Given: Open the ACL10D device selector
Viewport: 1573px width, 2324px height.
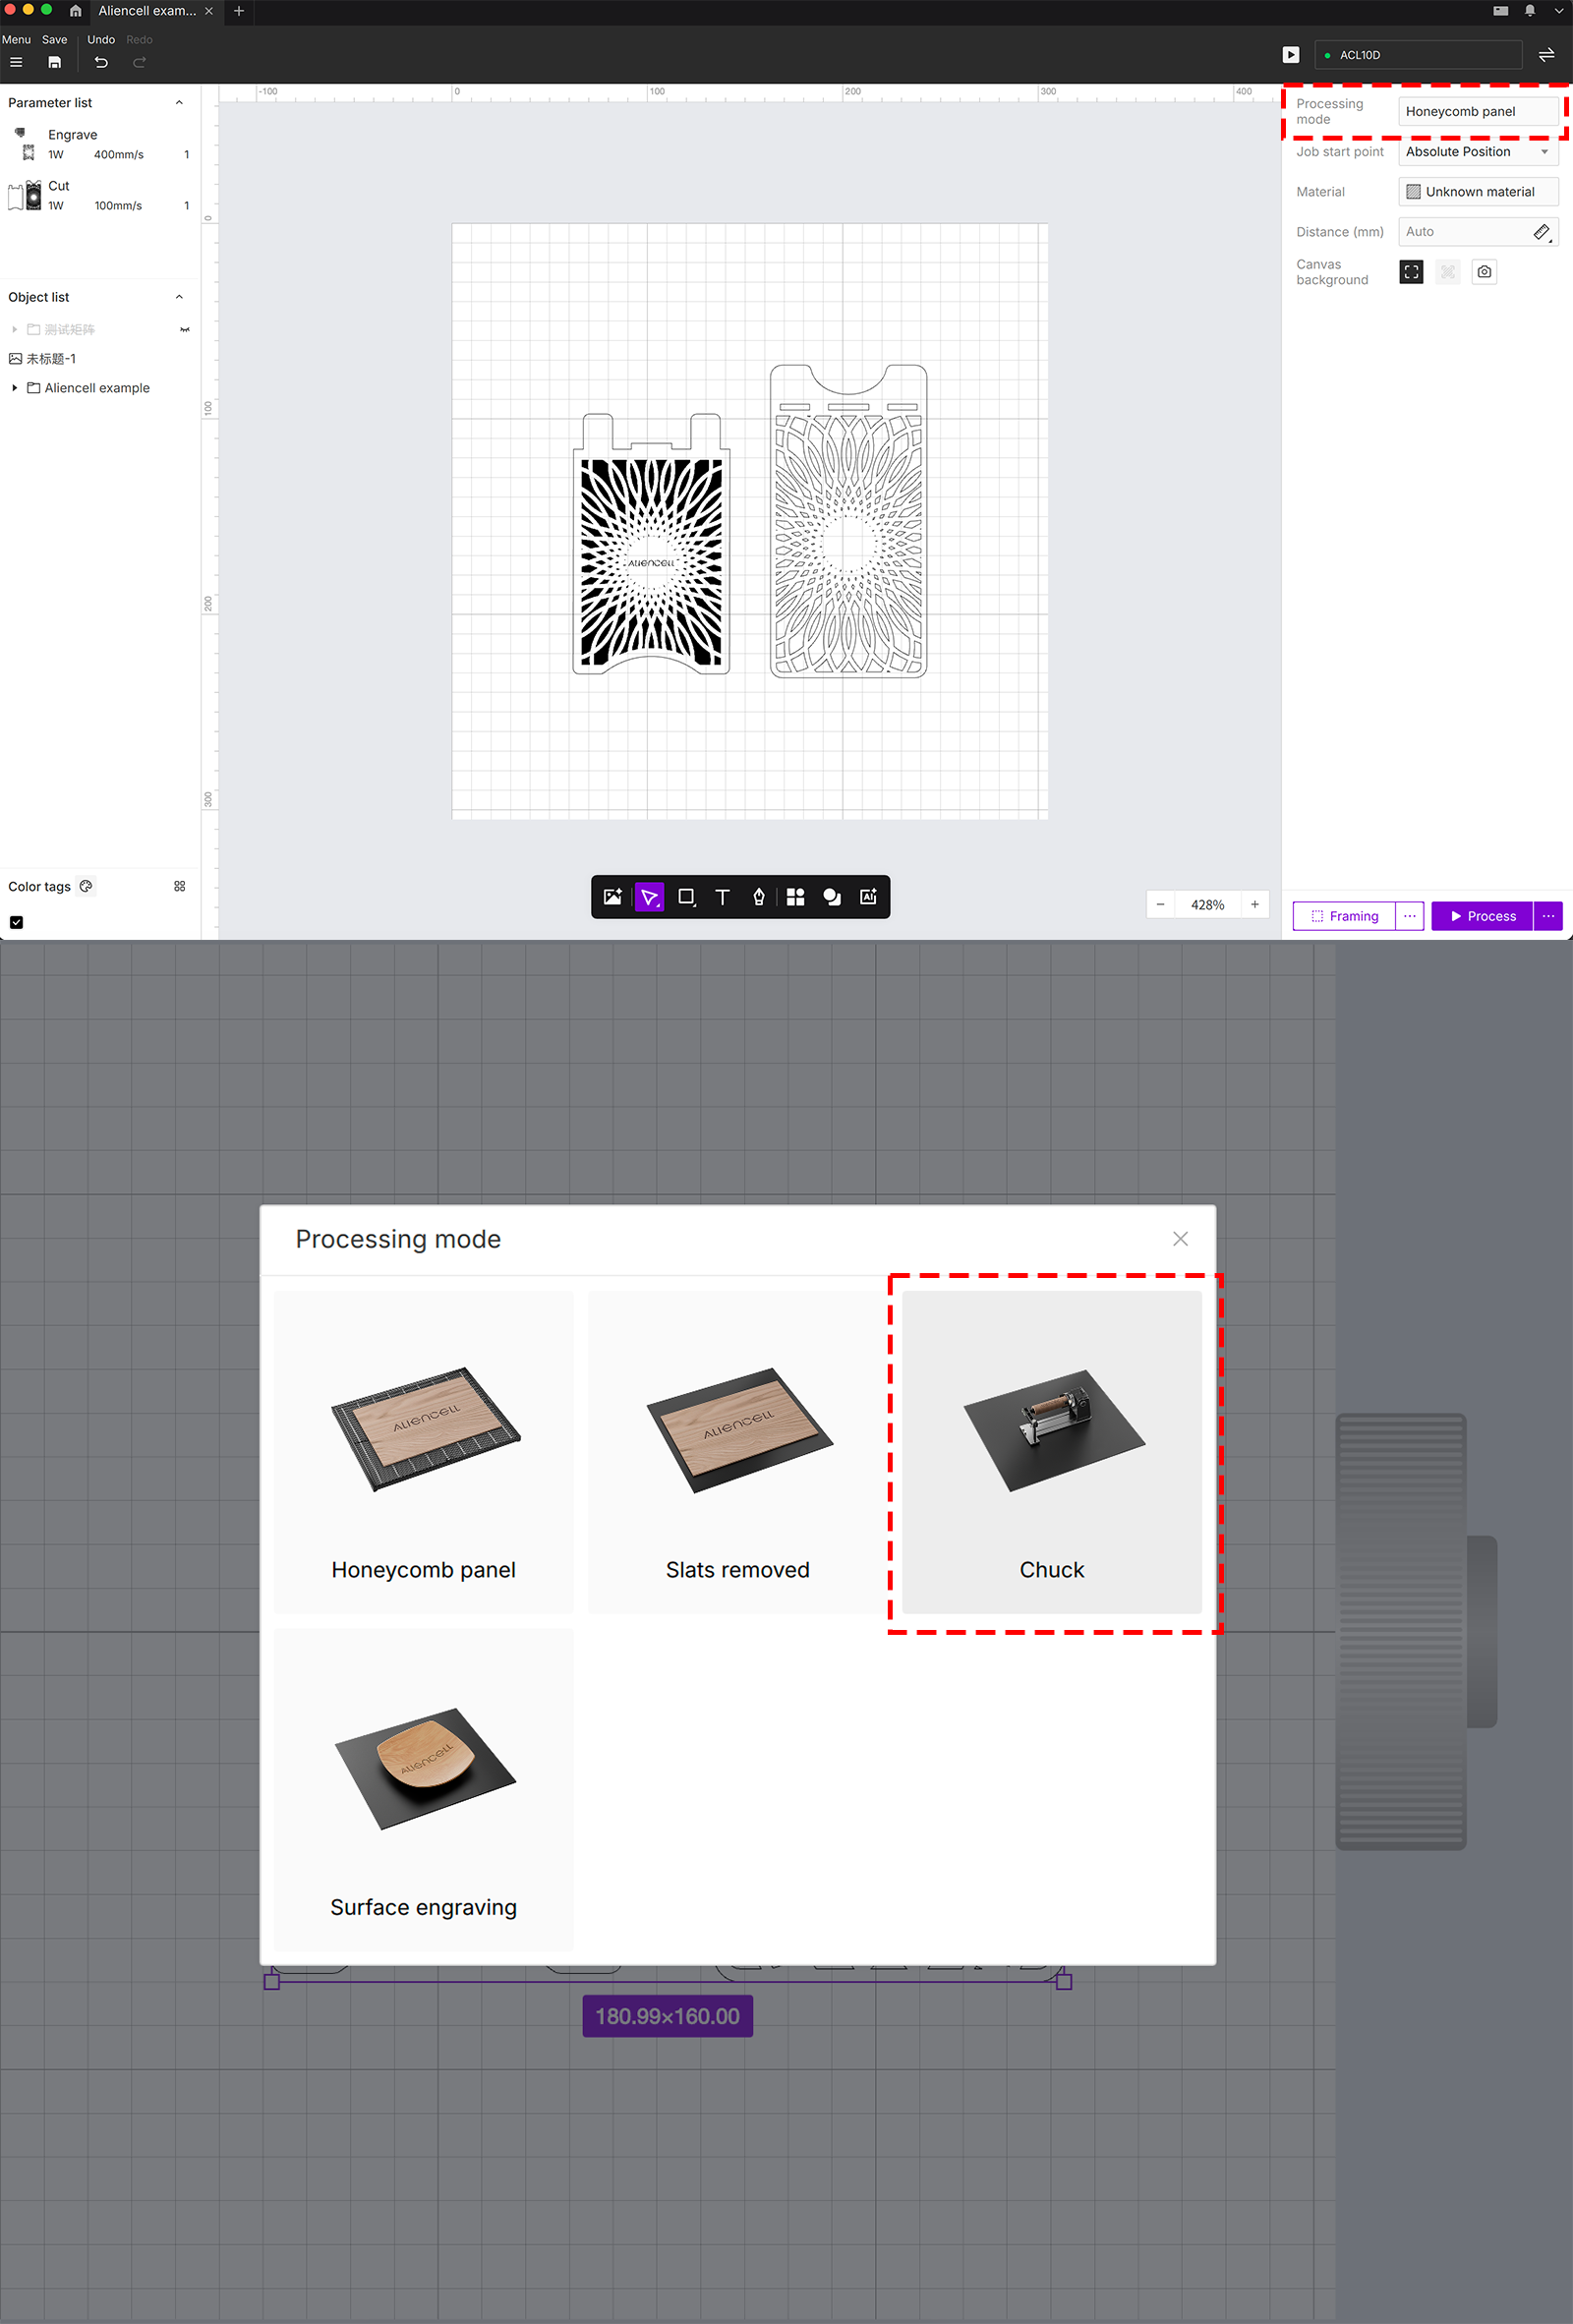Looking at the screenshot, I should [x=1418, y=55].
